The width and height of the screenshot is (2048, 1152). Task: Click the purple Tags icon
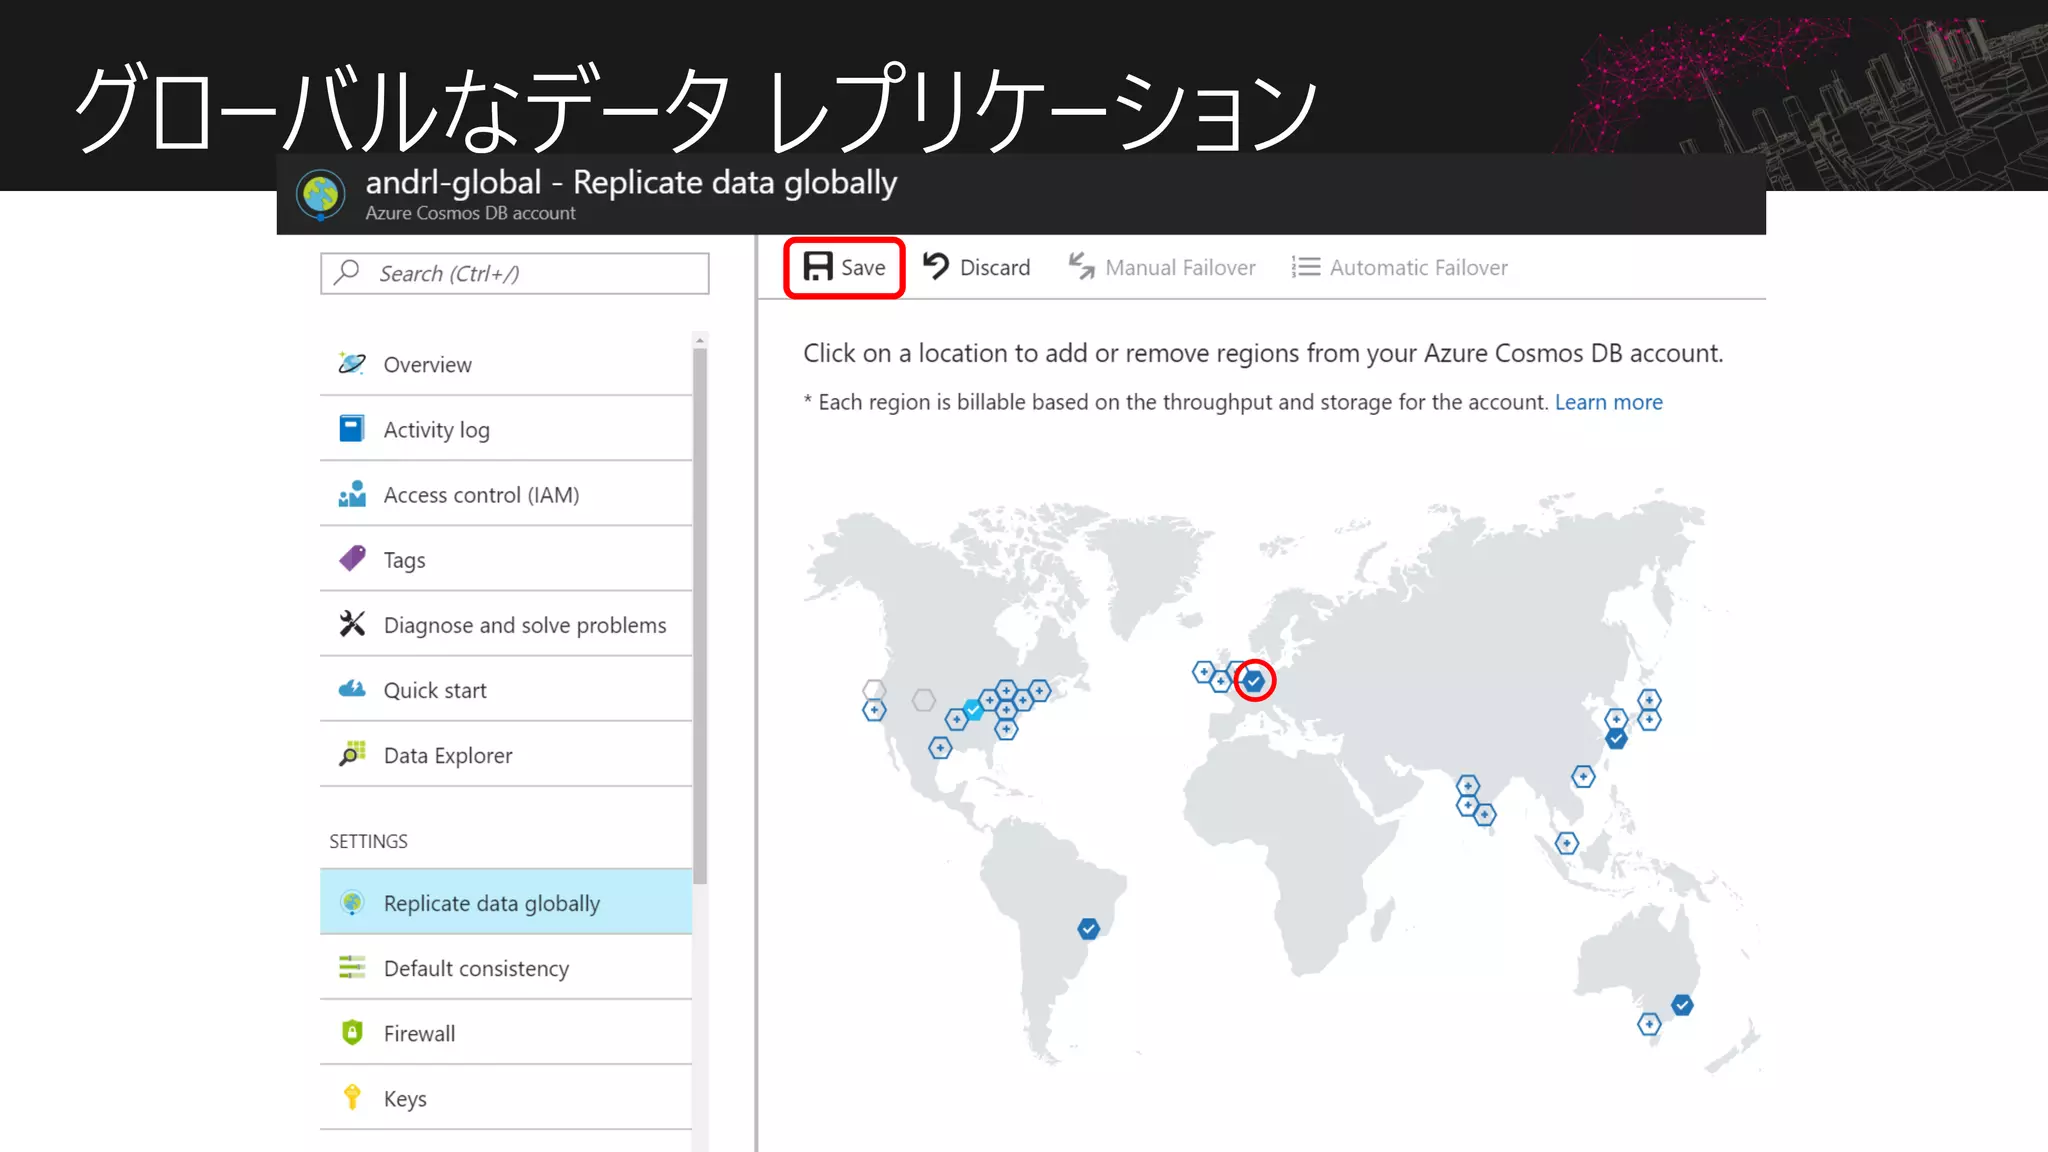click(352, 558)
